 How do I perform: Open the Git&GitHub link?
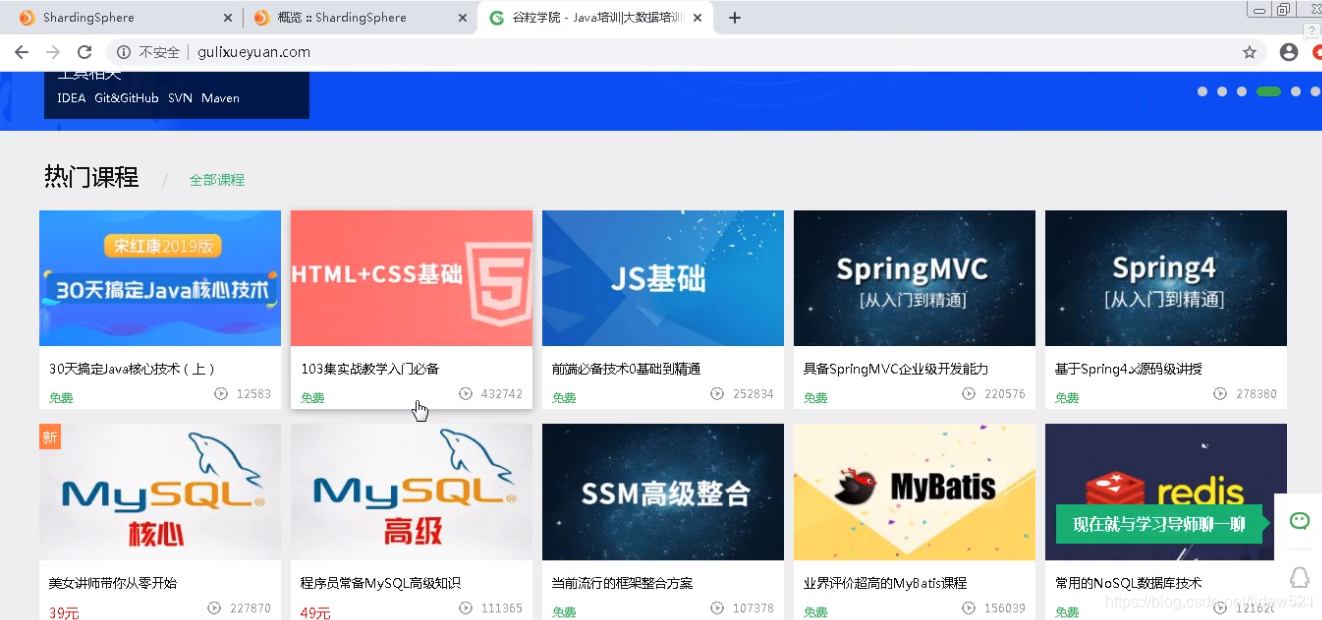[x=126, y=98]
